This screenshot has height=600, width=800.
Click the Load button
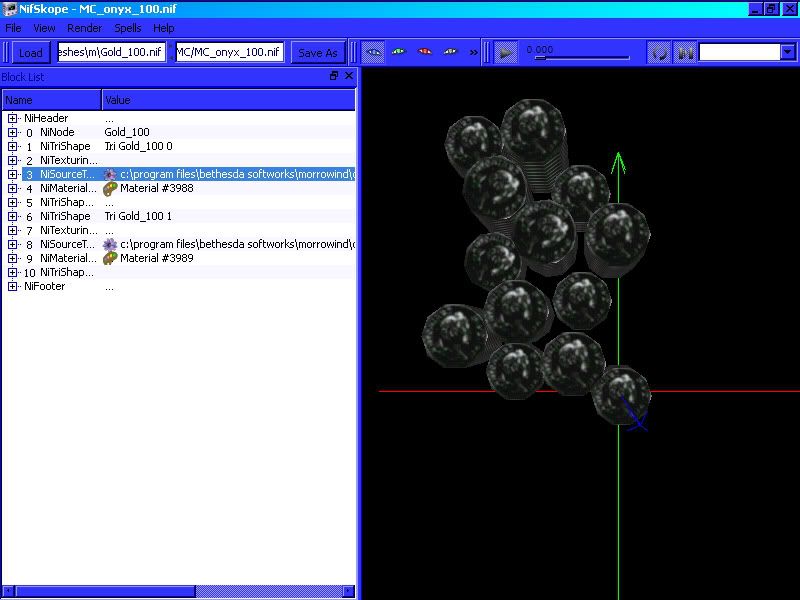[x=31, y=53]
